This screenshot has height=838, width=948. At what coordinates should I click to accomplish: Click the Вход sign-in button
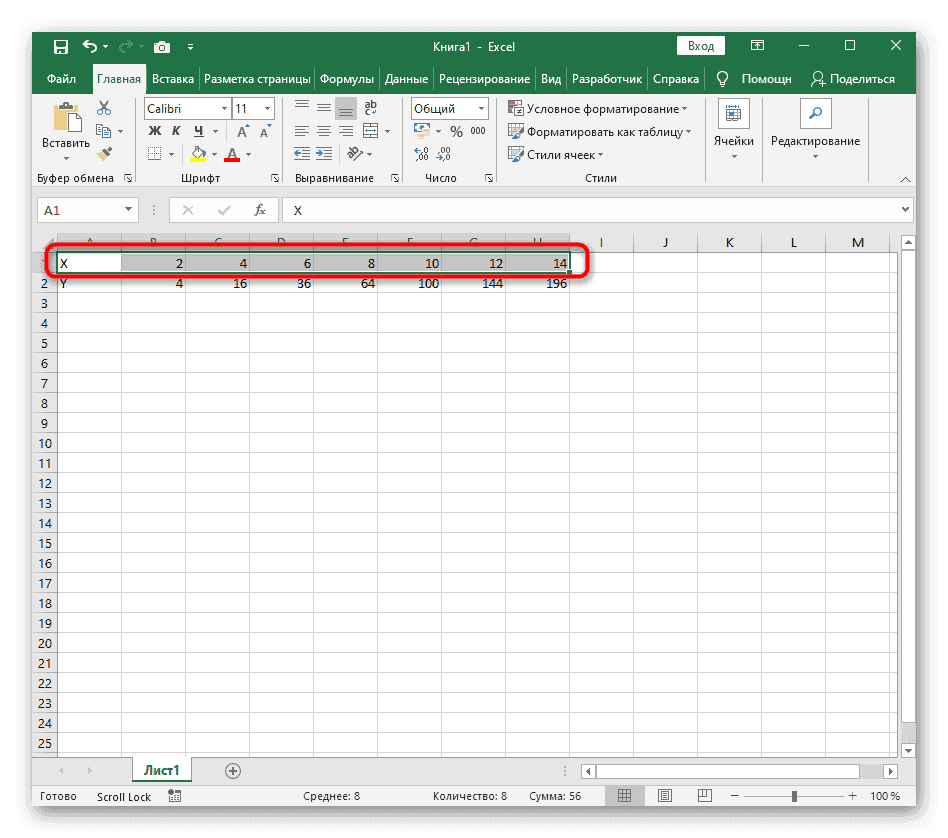pos(700,45)
